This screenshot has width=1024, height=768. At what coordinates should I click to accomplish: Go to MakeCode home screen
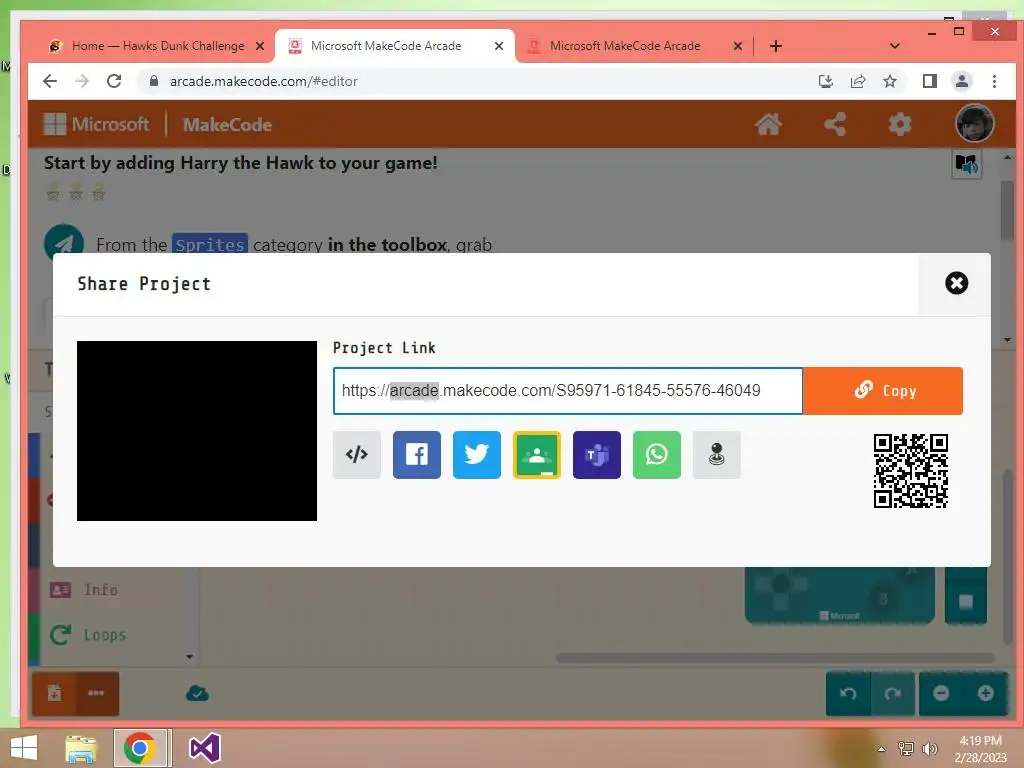(769, 124)
